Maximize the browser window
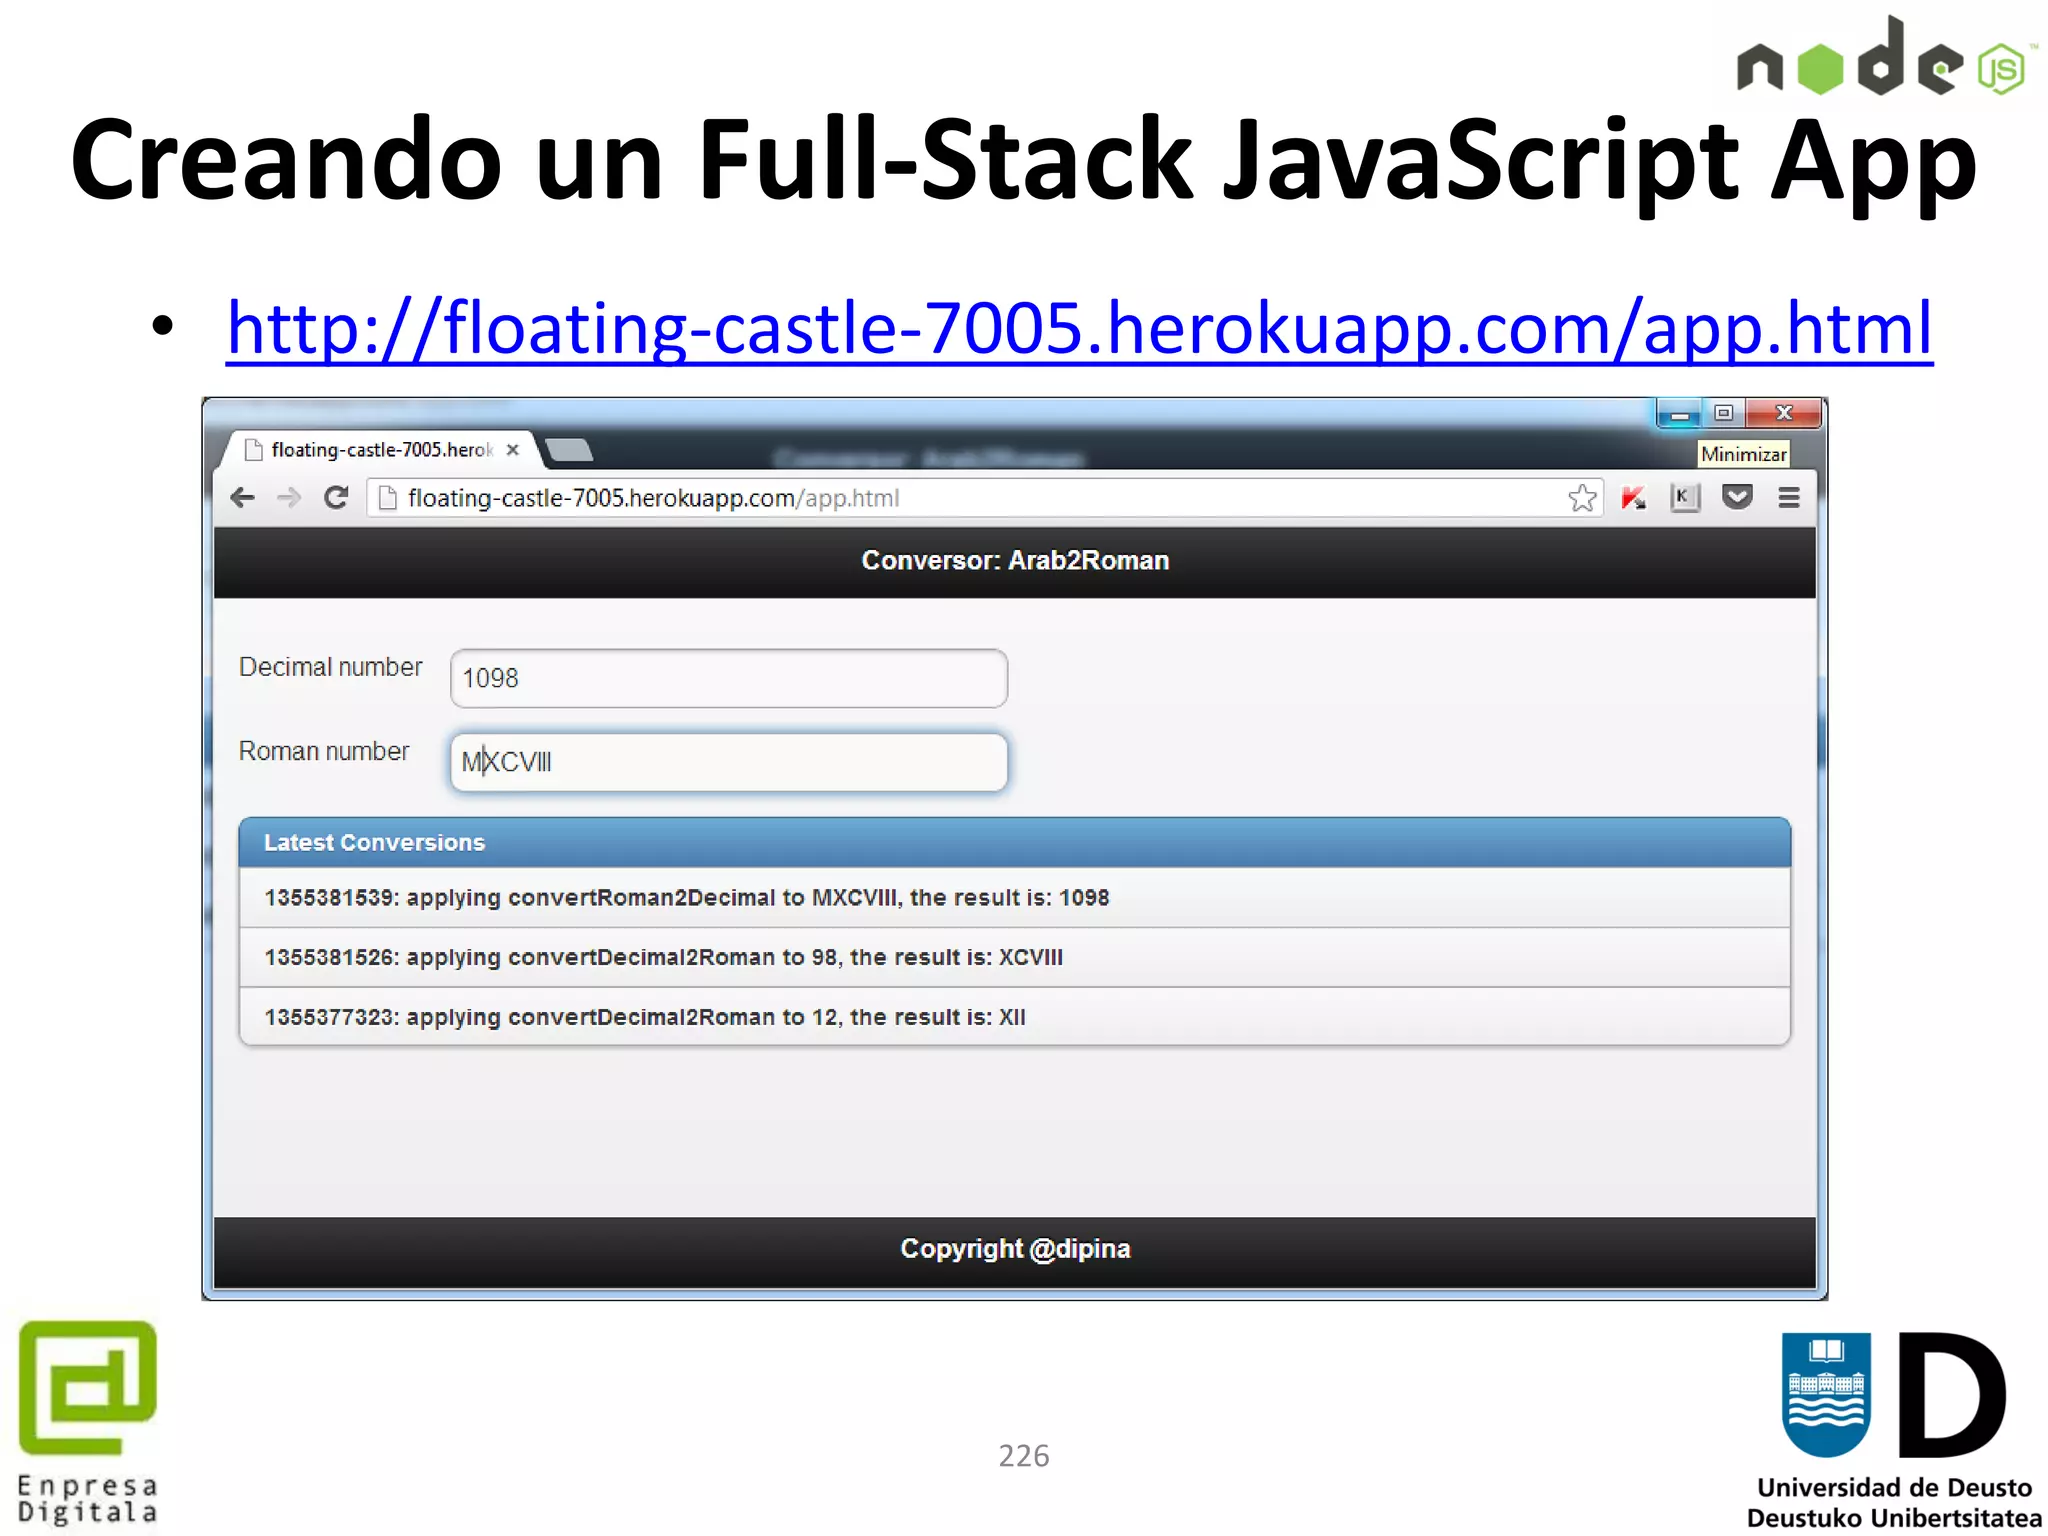The image size is (2048, 1536). point(1723,413)
